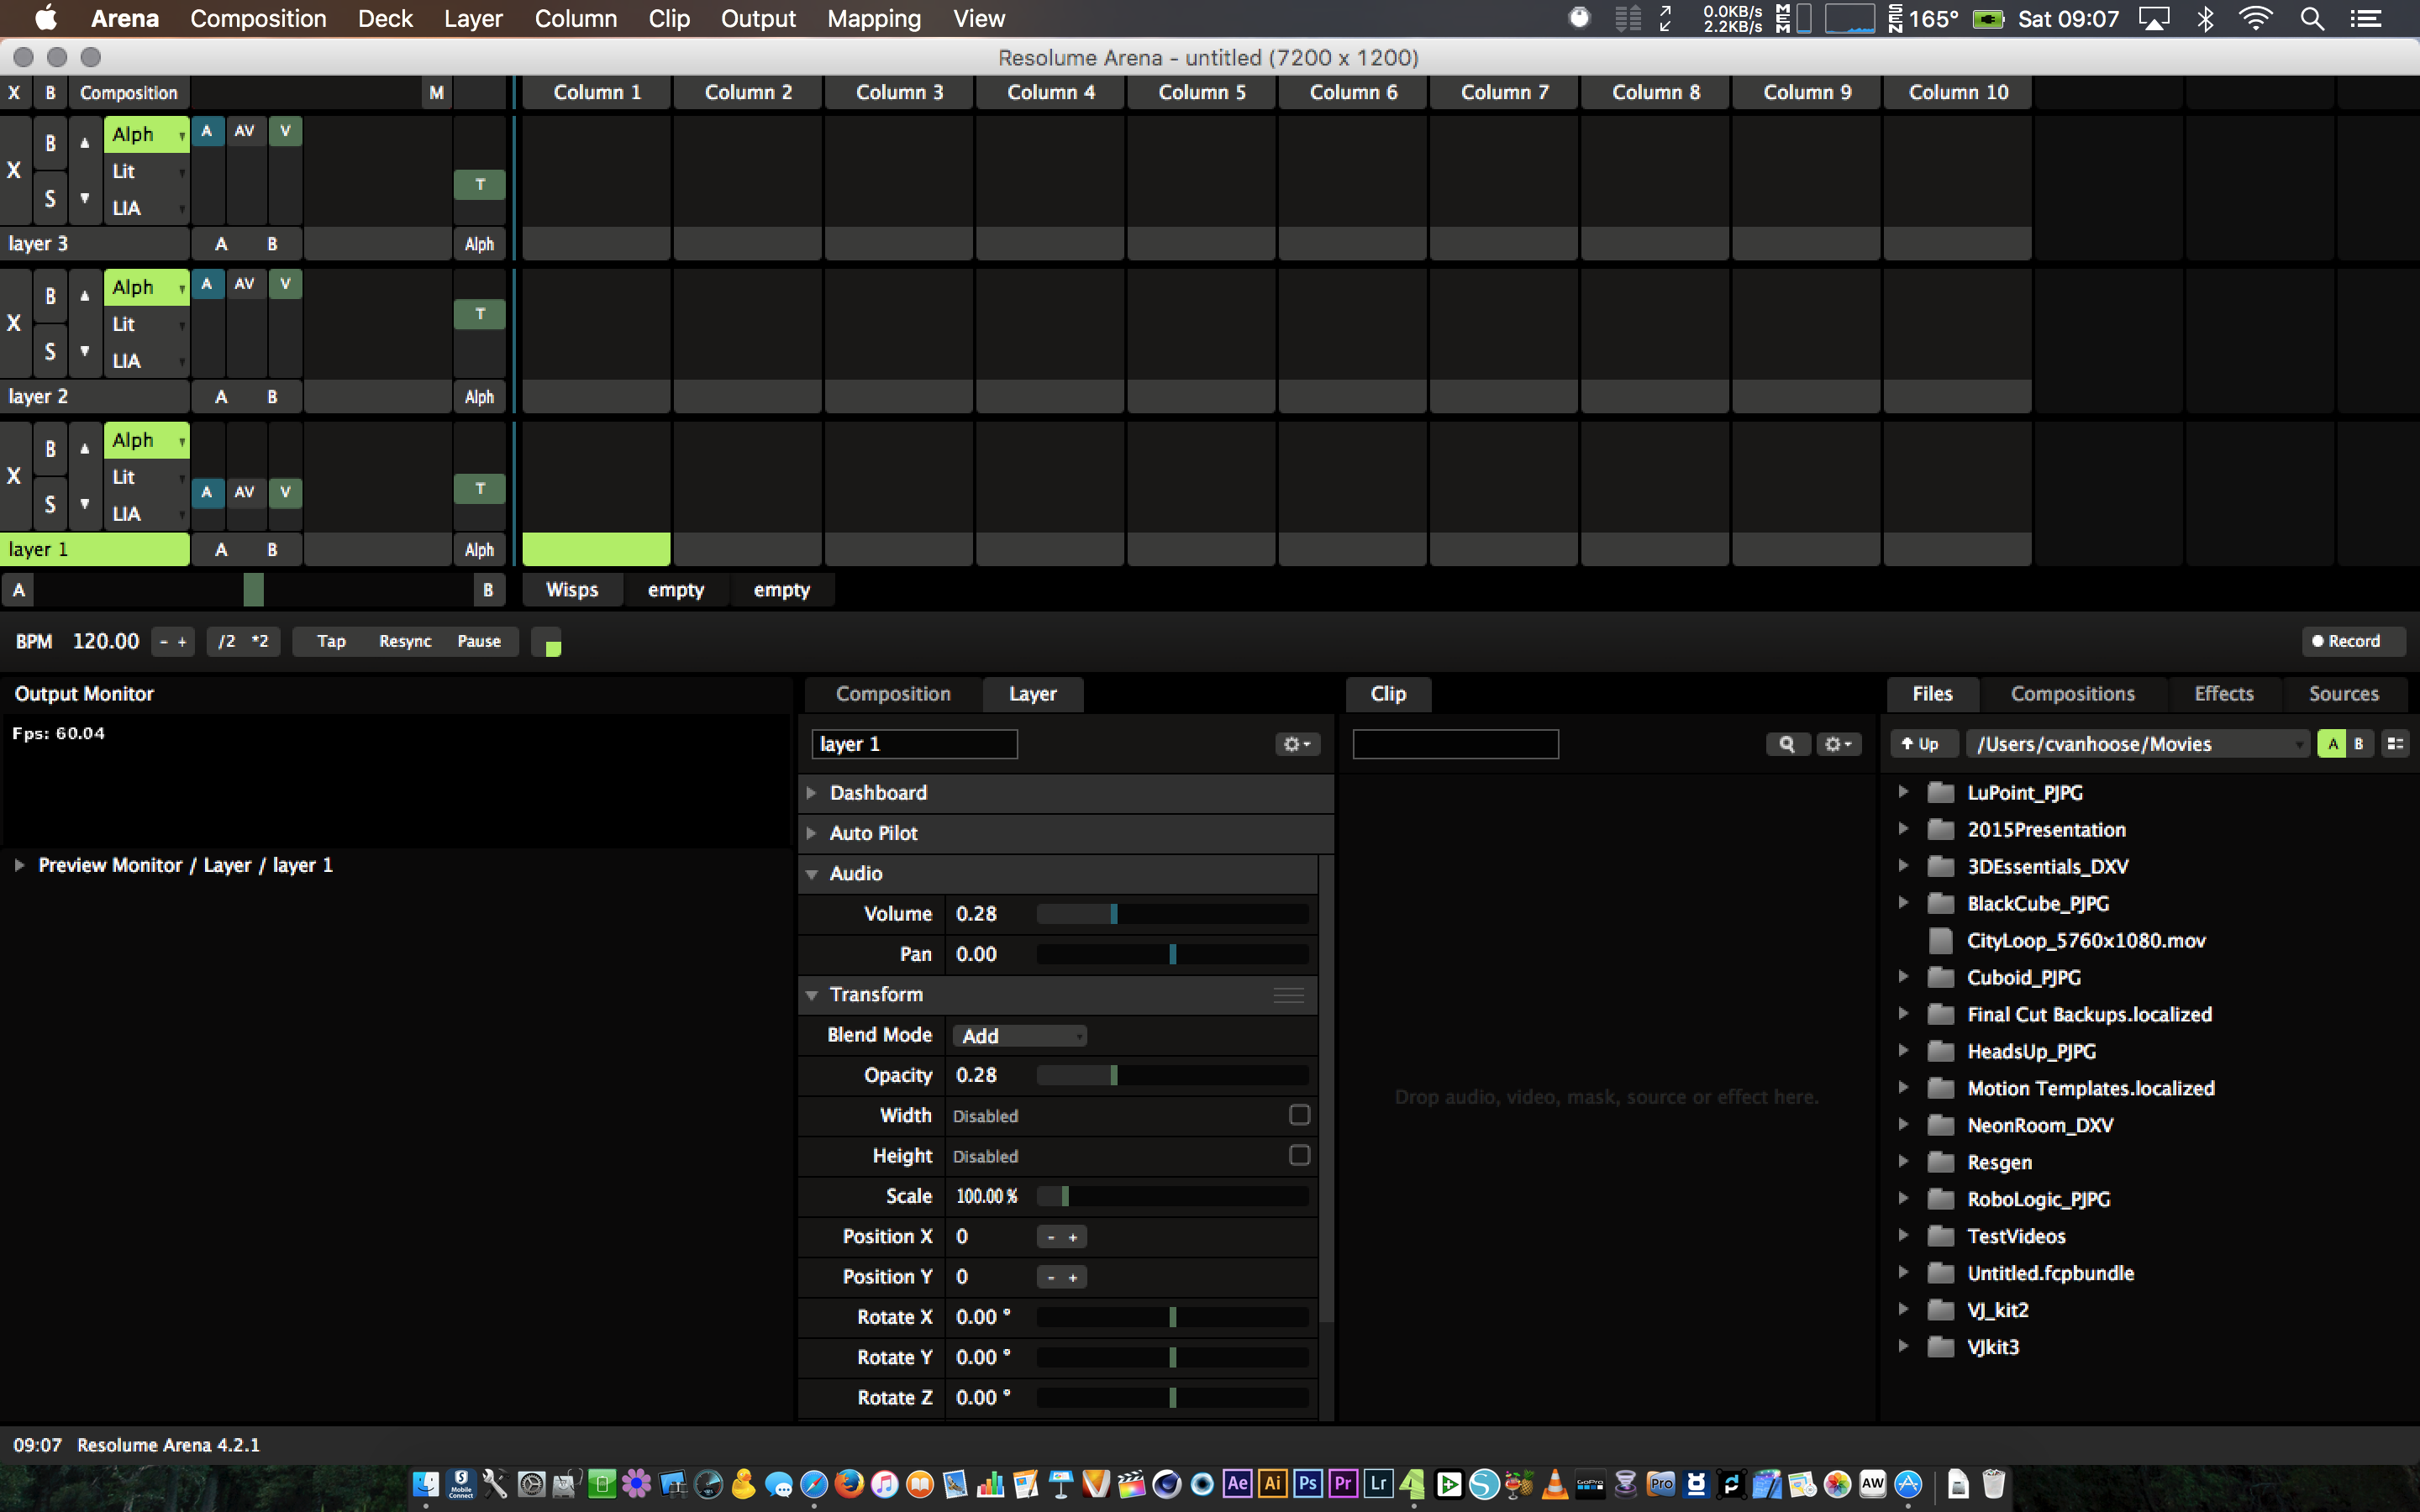Switch file browser to list view icon

(2395, 744)
